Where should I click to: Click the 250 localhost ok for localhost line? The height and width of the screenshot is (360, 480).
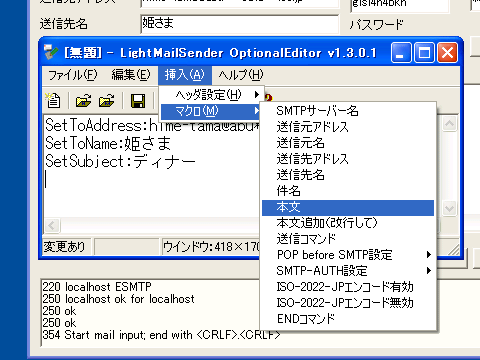[x=118, y=299]
